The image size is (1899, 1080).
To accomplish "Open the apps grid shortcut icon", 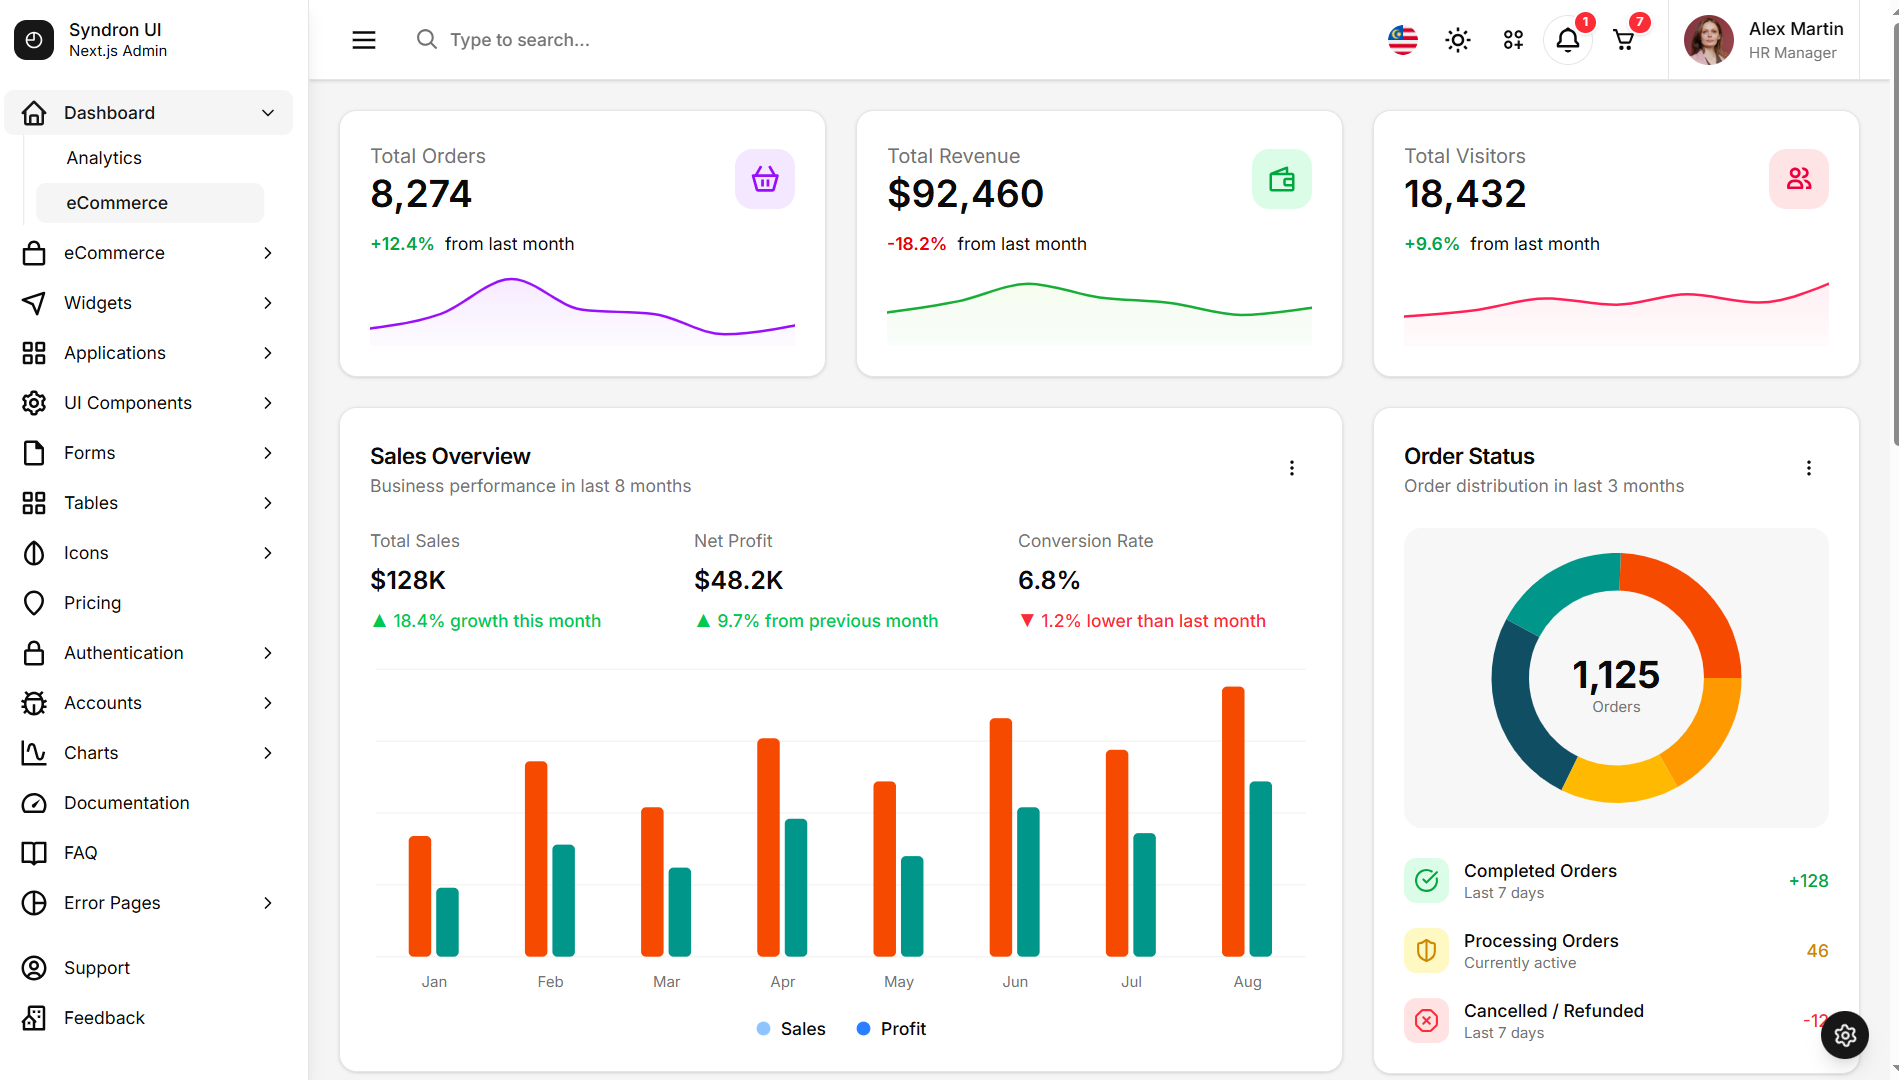I will [x=1513, y=40].
